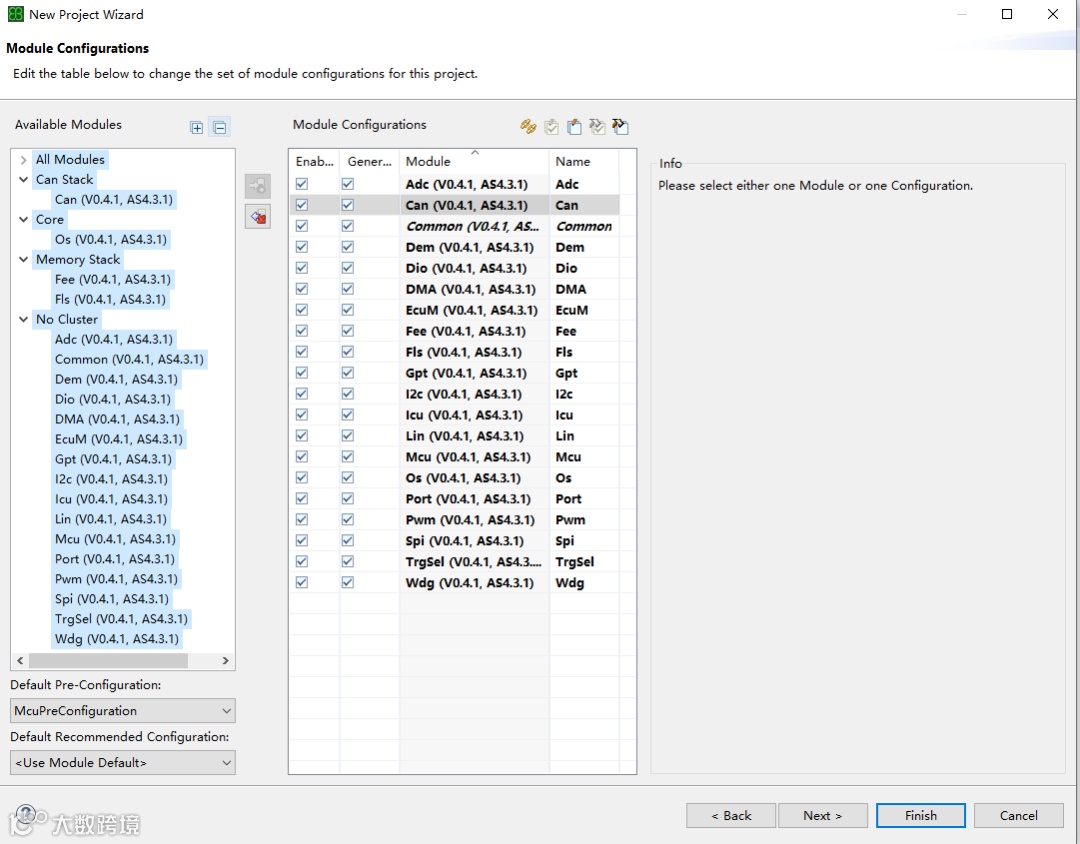1080x844 pixels.
Task: Click the Finish button
Action: click(921, 815)
